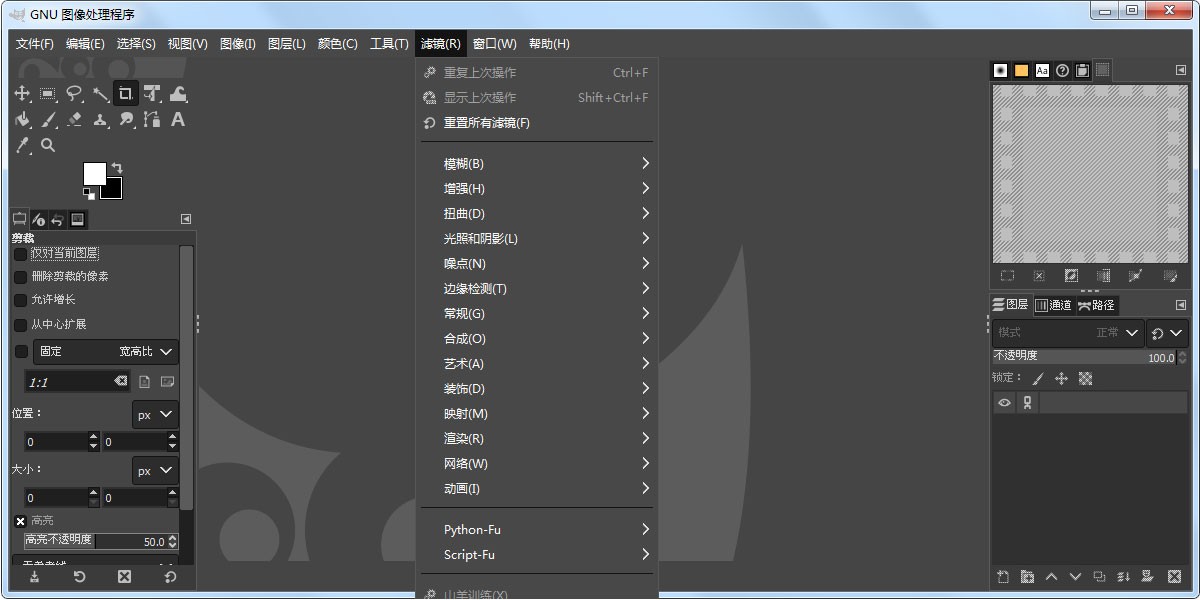Activate the Text tool
This screenshot has height=600, width=1200.
coord(176,119)
